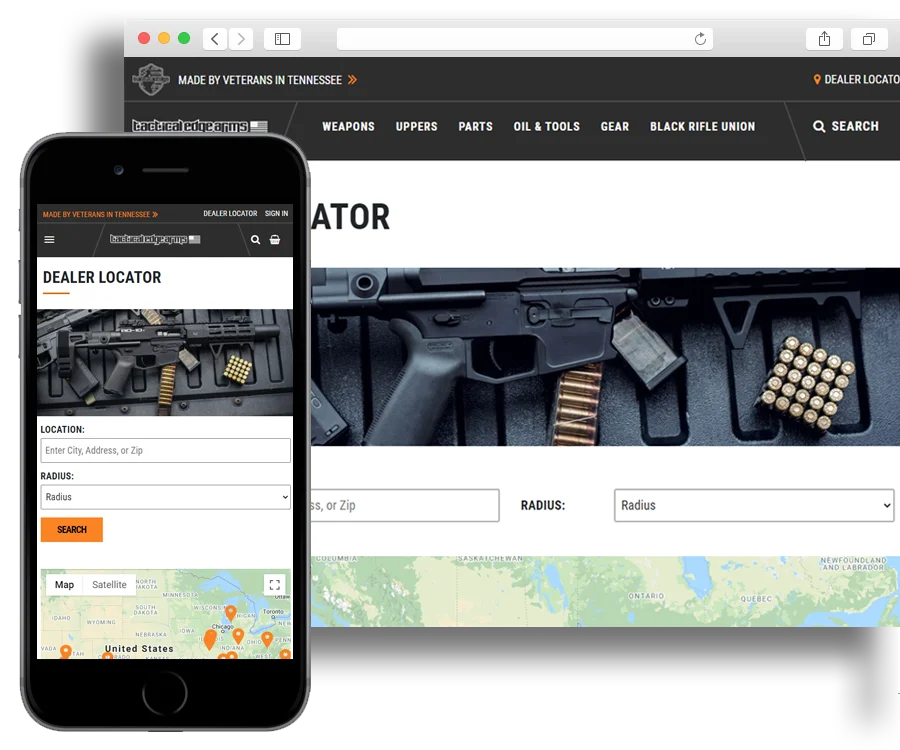The width and height of the screenshot is (900, 750).
Task: Reload the page using the refresh icon
Action: tap(700, 39)
